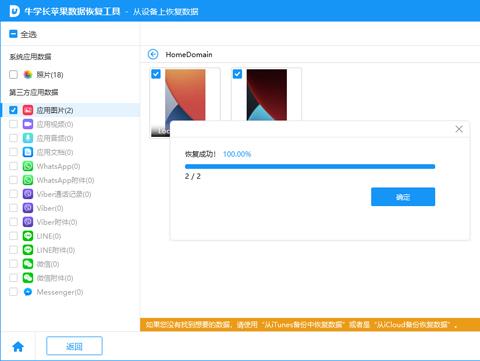
Task: Click the LINE(0) green icon
Action: (x=28, y=236)
